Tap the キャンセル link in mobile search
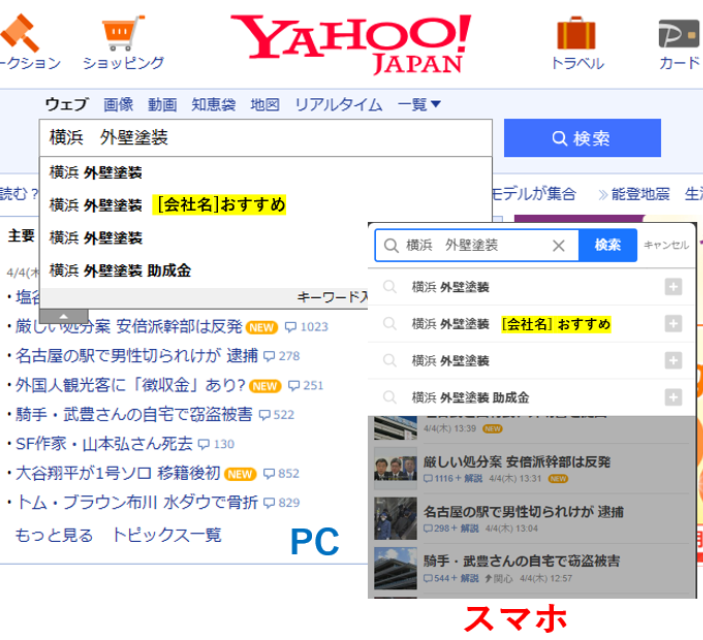The image size is (703, 640). click(x=666, y=245)
